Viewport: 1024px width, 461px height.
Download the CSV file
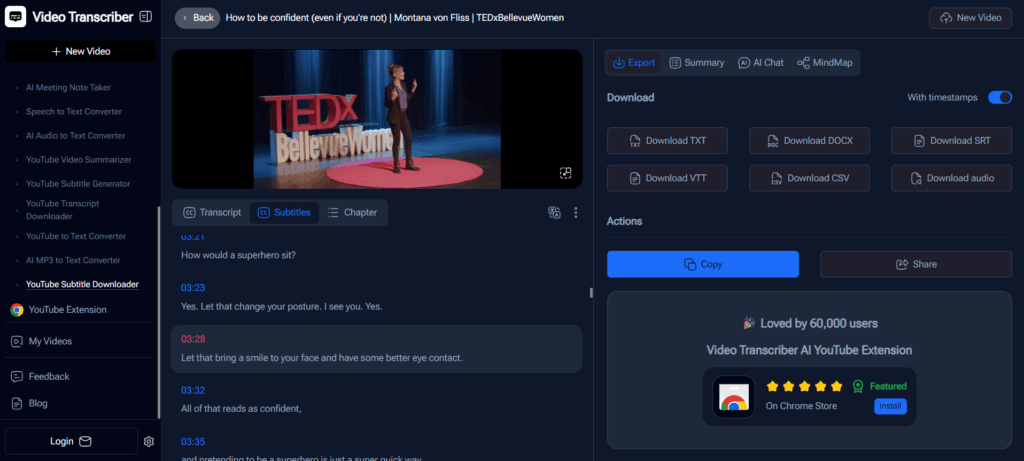click(x=809, y=178)
